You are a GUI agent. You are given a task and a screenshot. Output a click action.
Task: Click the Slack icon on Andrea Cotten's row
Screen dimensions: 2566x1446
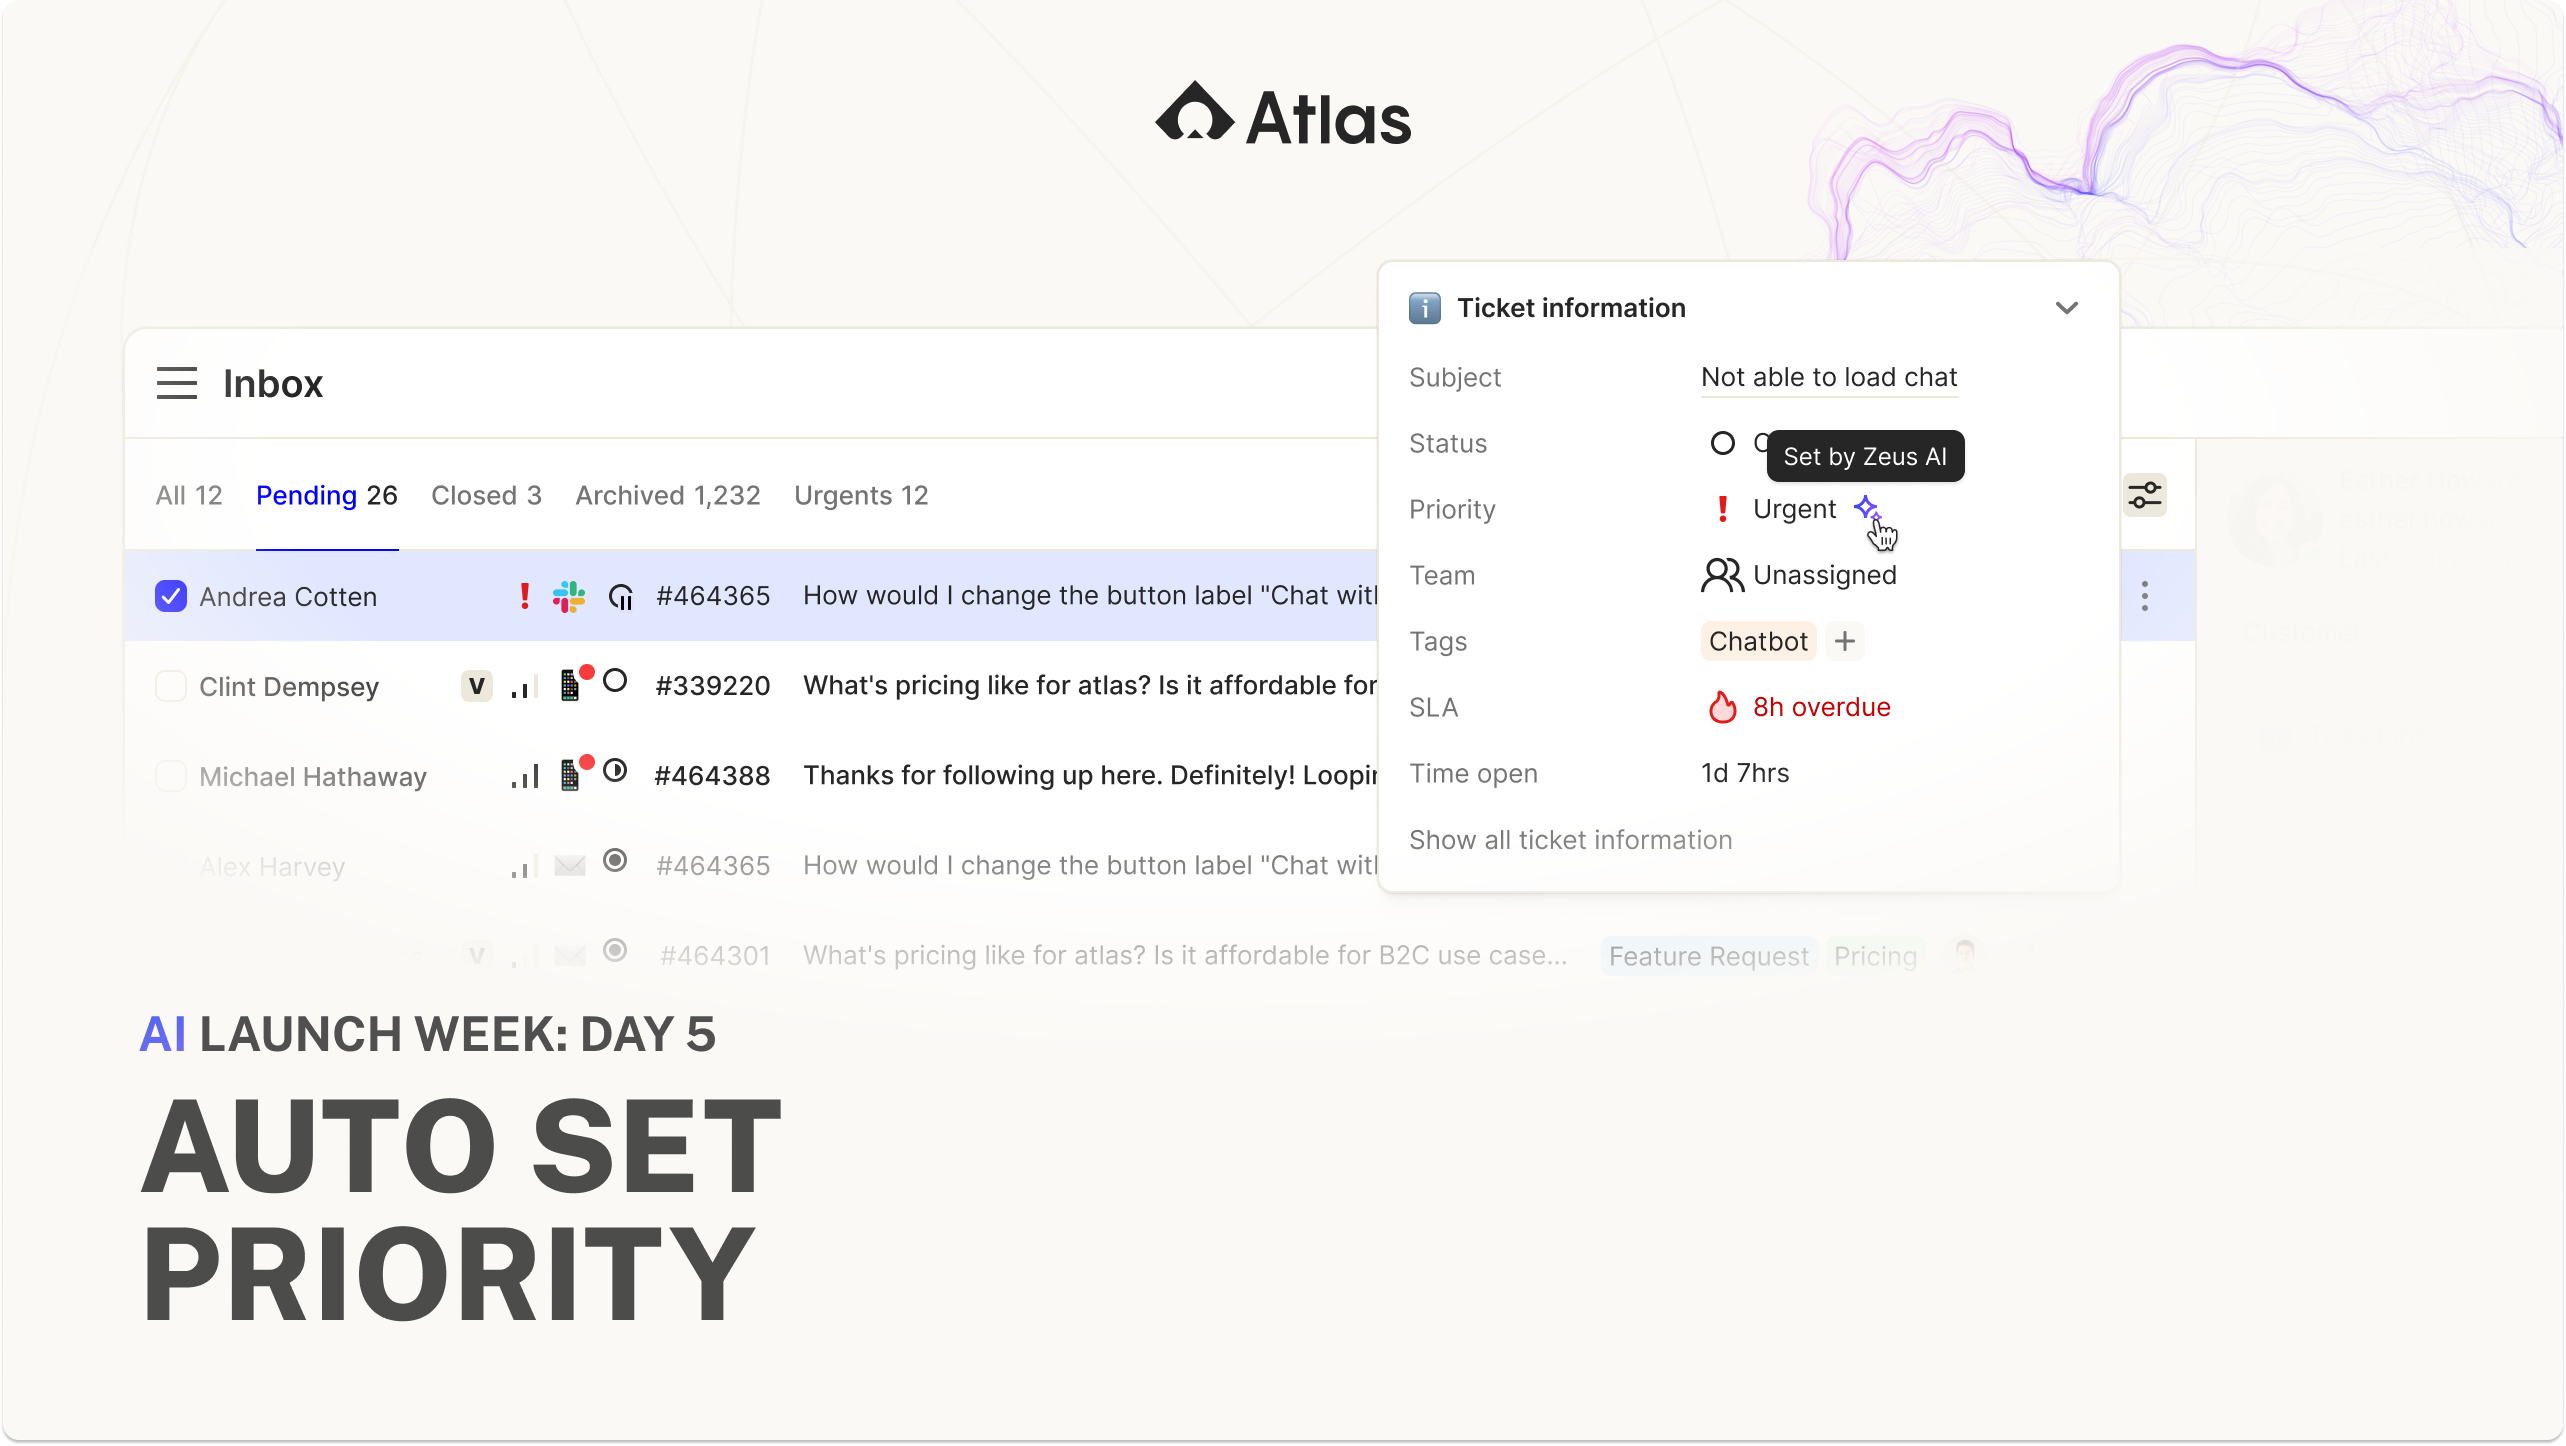click(569, 597)
